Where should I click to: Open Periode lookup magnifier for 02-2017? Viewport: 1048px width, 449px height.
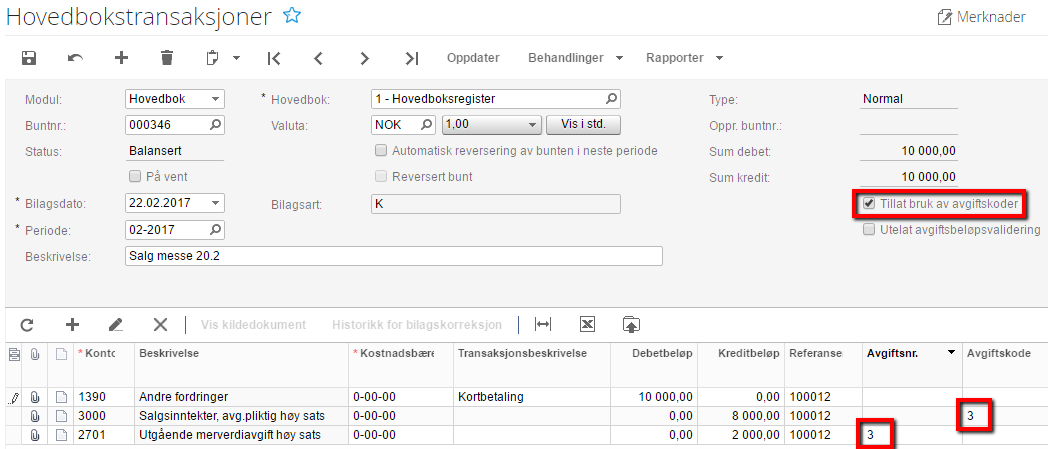coord(215,230)
